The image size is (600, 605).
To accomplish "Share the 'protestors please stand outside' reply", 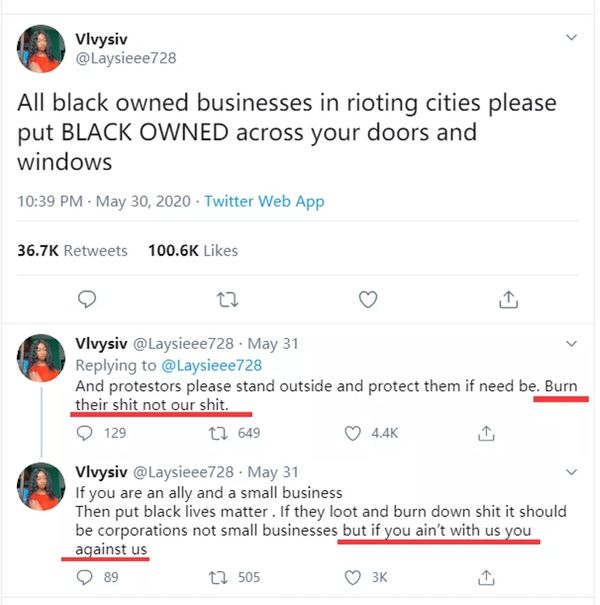I will (x=487, y=434).
